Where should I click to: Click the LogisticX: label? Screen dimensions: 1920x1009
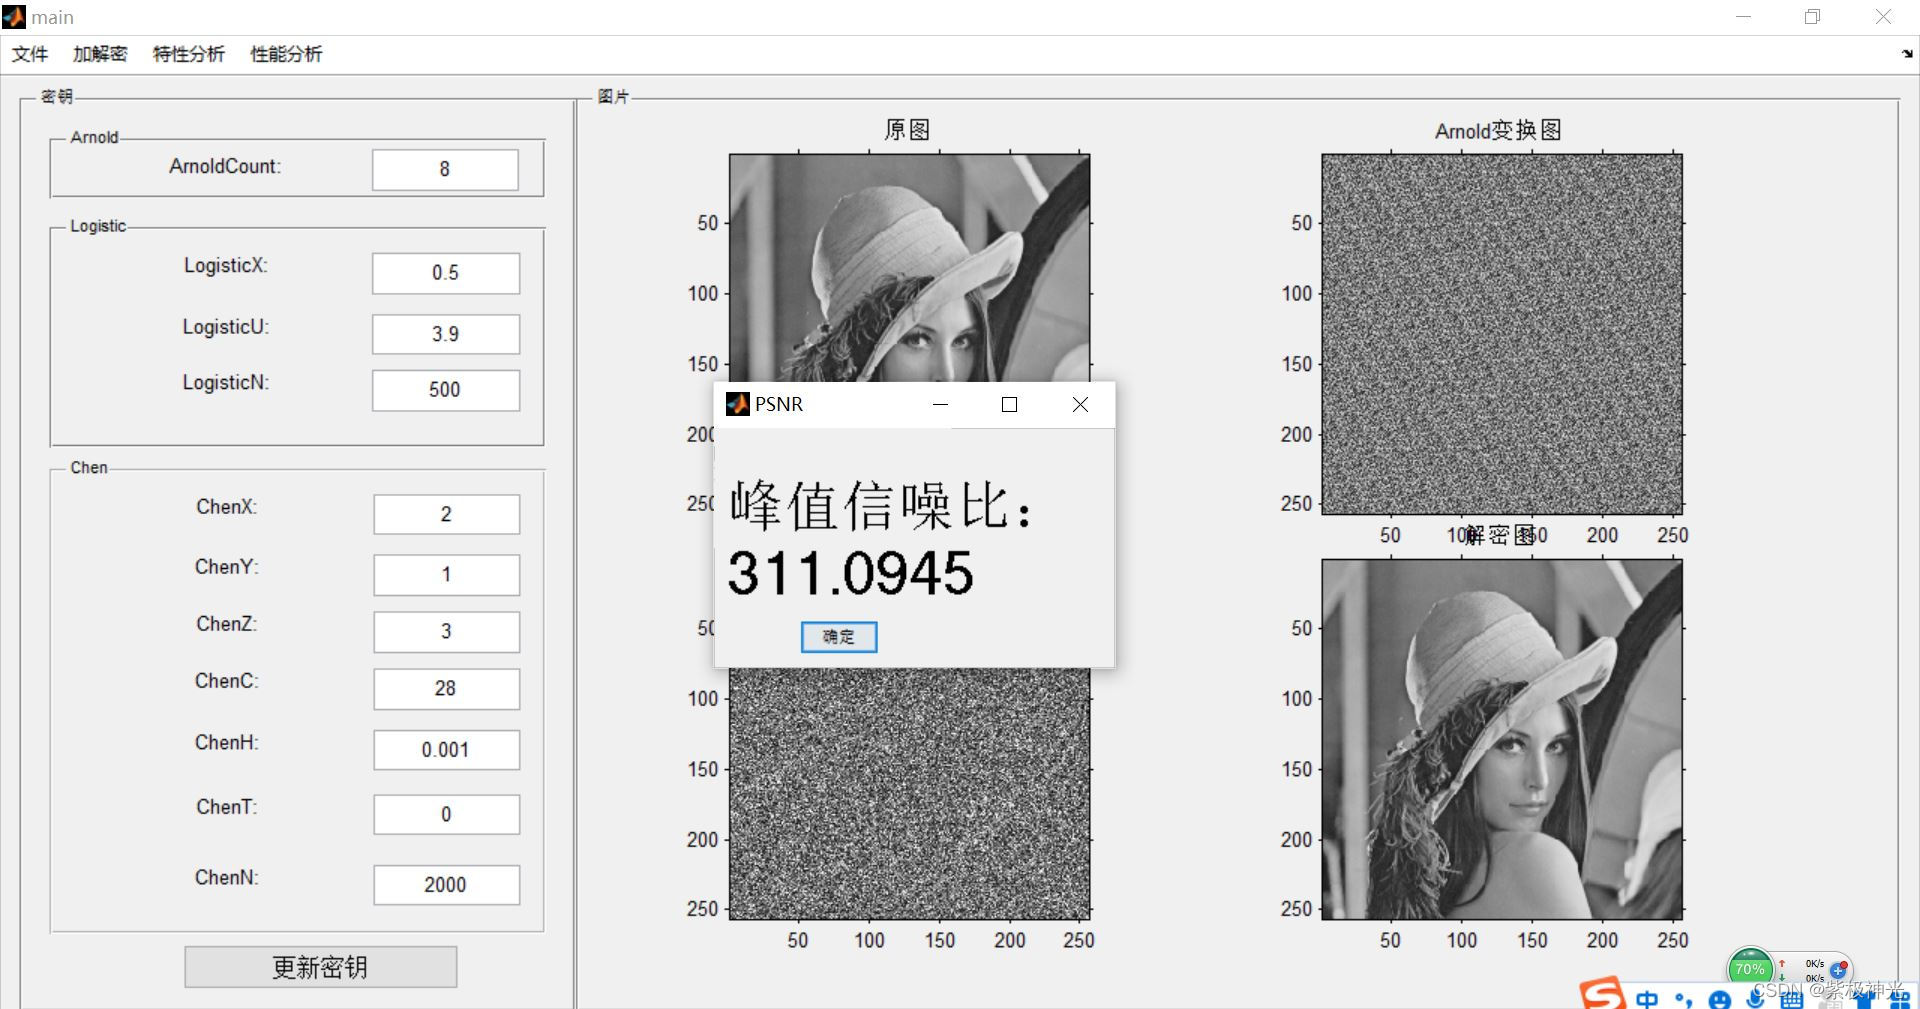pyautogui.click(x=226, y=265)
